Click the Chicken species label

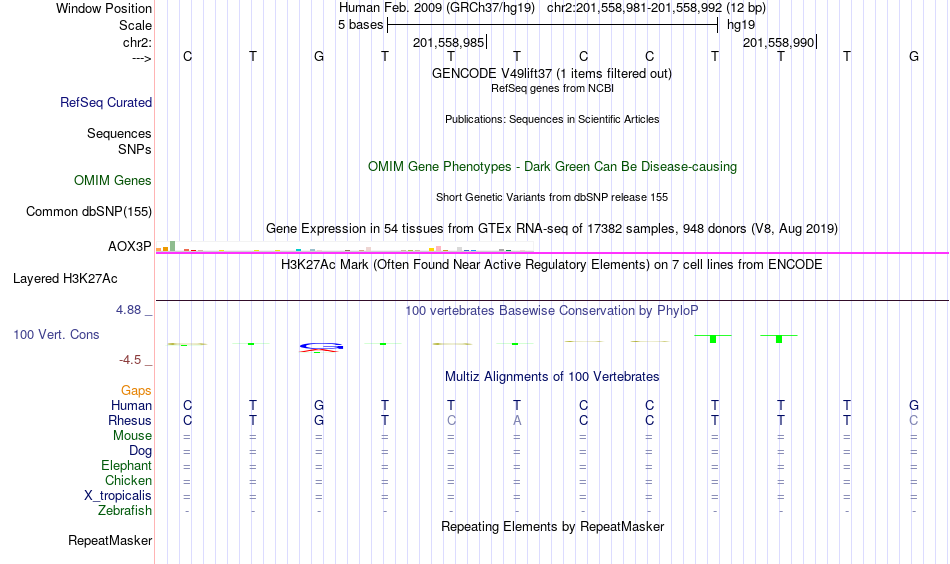click(128, 480)
